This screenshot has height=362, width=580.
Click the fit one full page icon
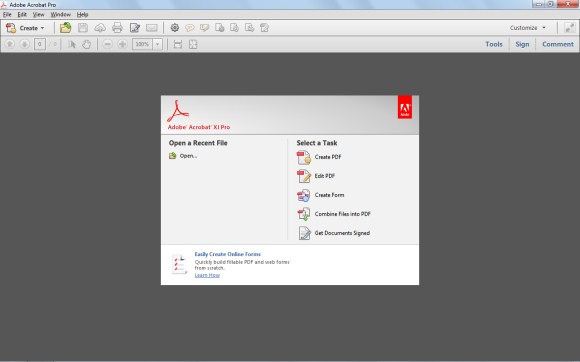pos(193,44)
